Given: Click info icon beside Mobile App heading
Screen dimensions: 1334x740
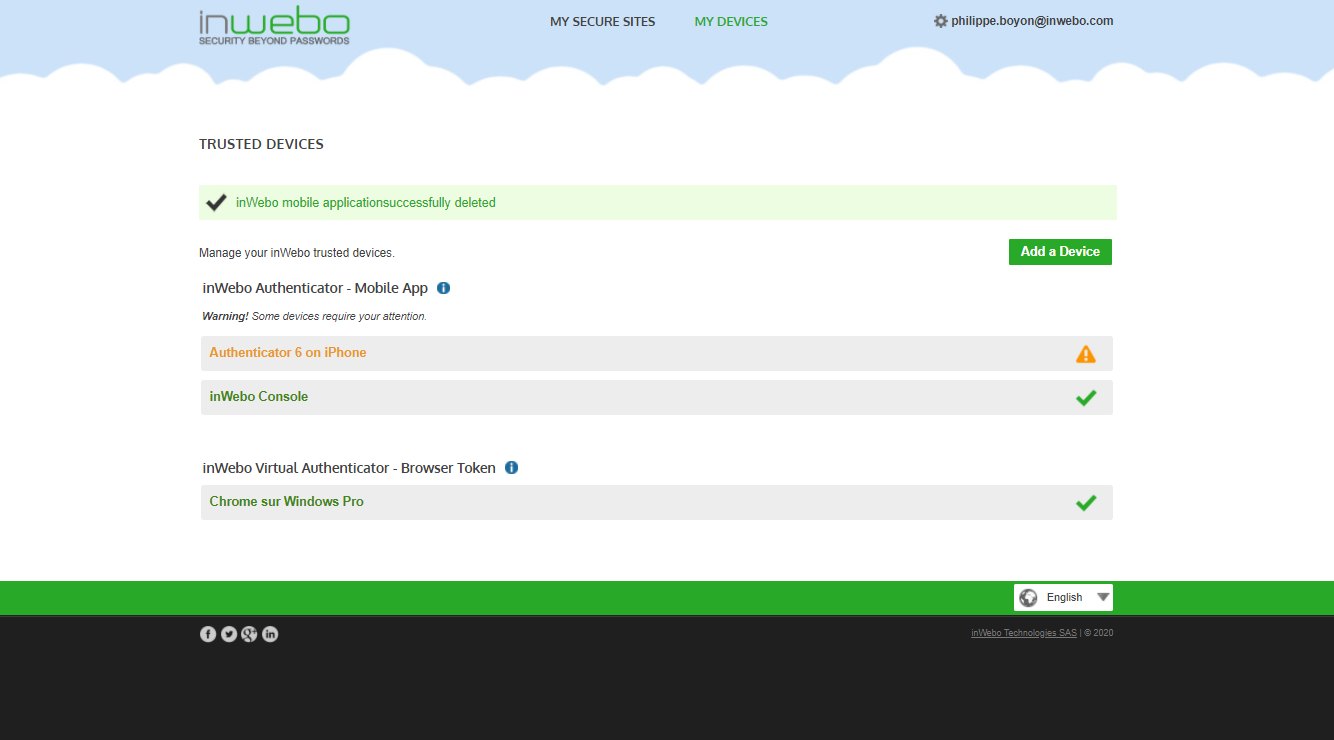Looking at the screenshot, I should 444,288.
